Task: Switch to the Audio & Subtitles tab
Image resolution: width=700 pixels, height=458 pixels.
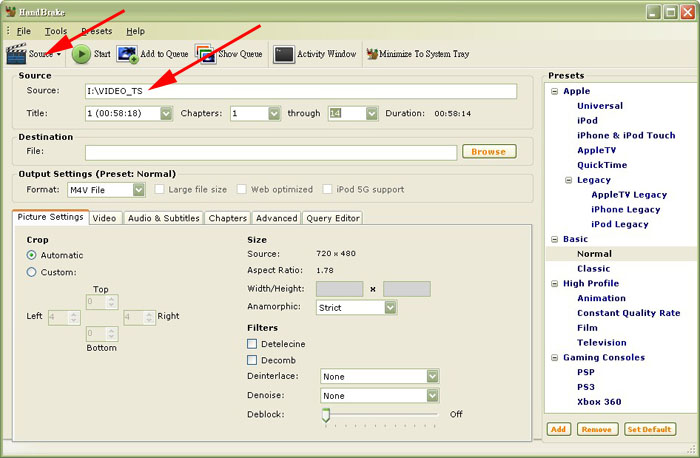Action: pos(163,218)
